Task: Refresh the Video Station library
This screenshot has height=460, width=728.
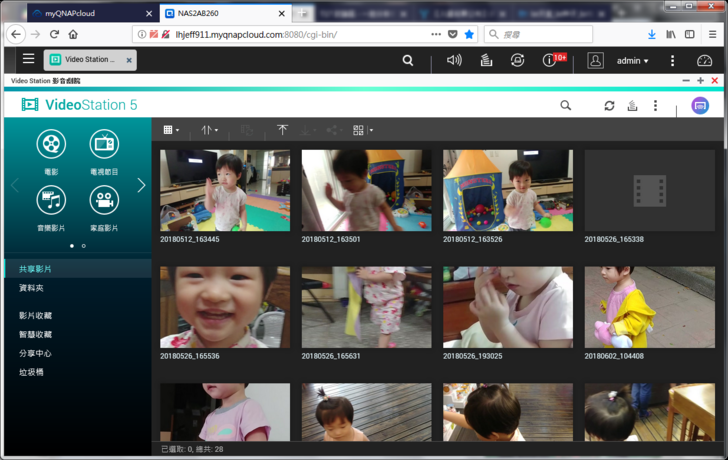Action: (610, 106)
